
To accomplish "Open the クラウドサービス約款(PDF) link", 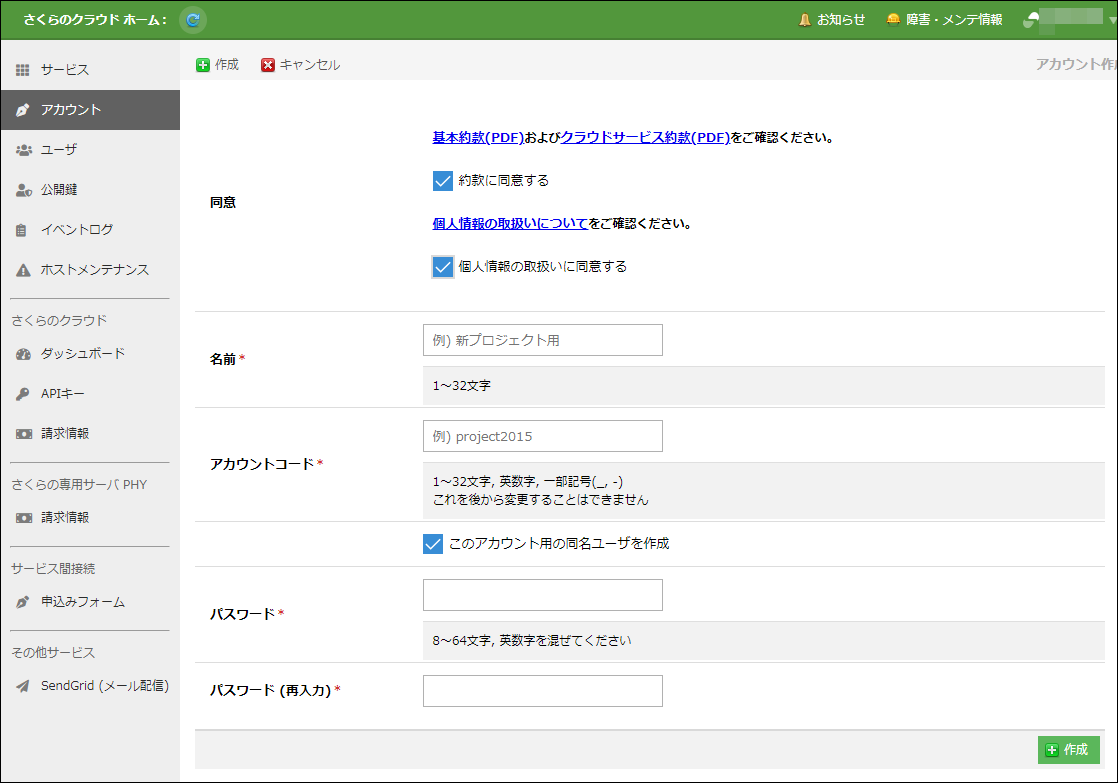I will (645, 138).
